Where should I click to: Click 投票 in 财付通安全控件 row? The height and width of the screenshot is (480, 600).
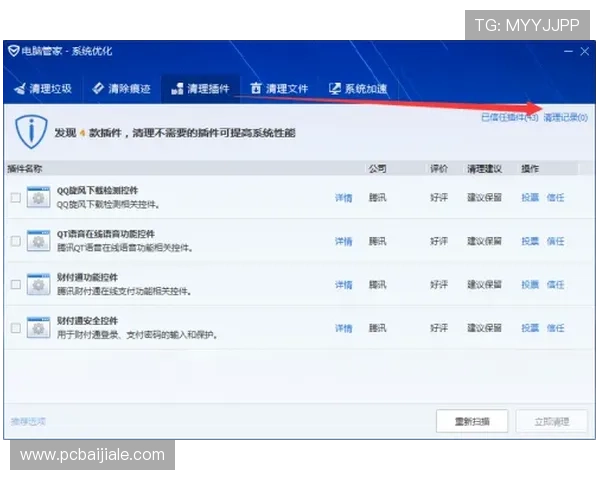coord(530,328)
